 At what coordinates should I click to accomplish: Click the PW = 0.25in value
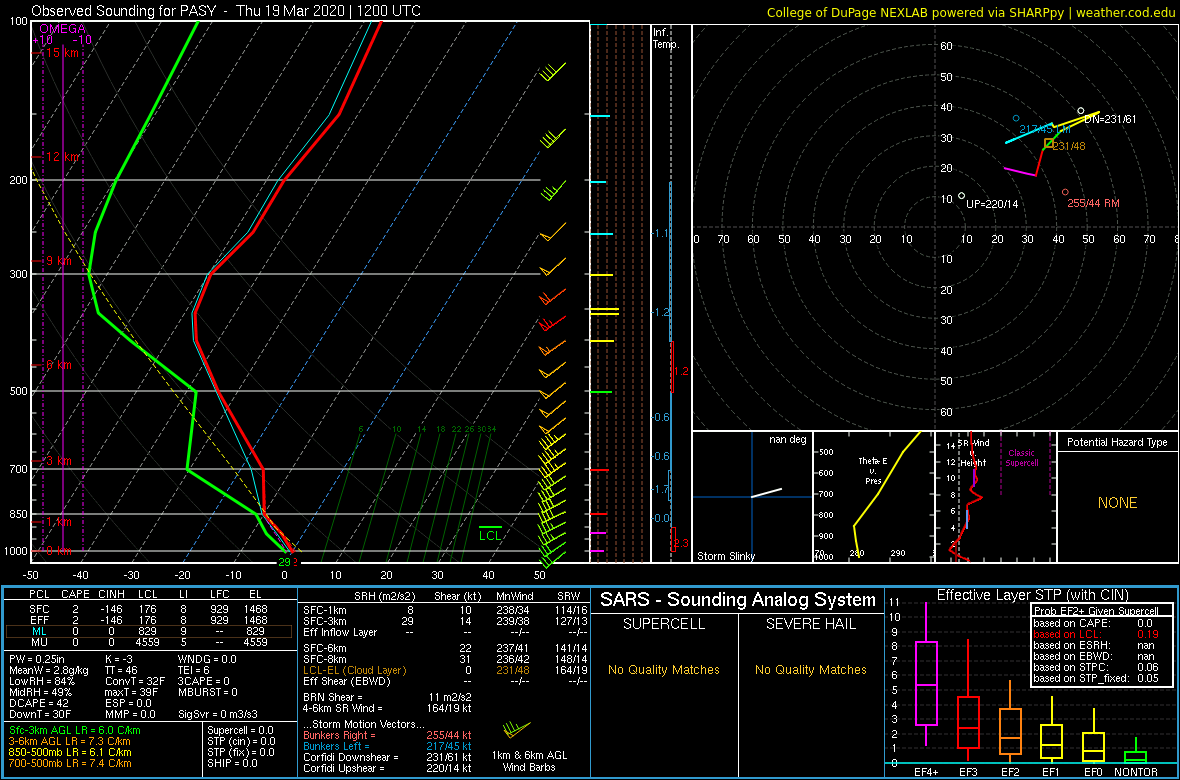pos(38,660)
